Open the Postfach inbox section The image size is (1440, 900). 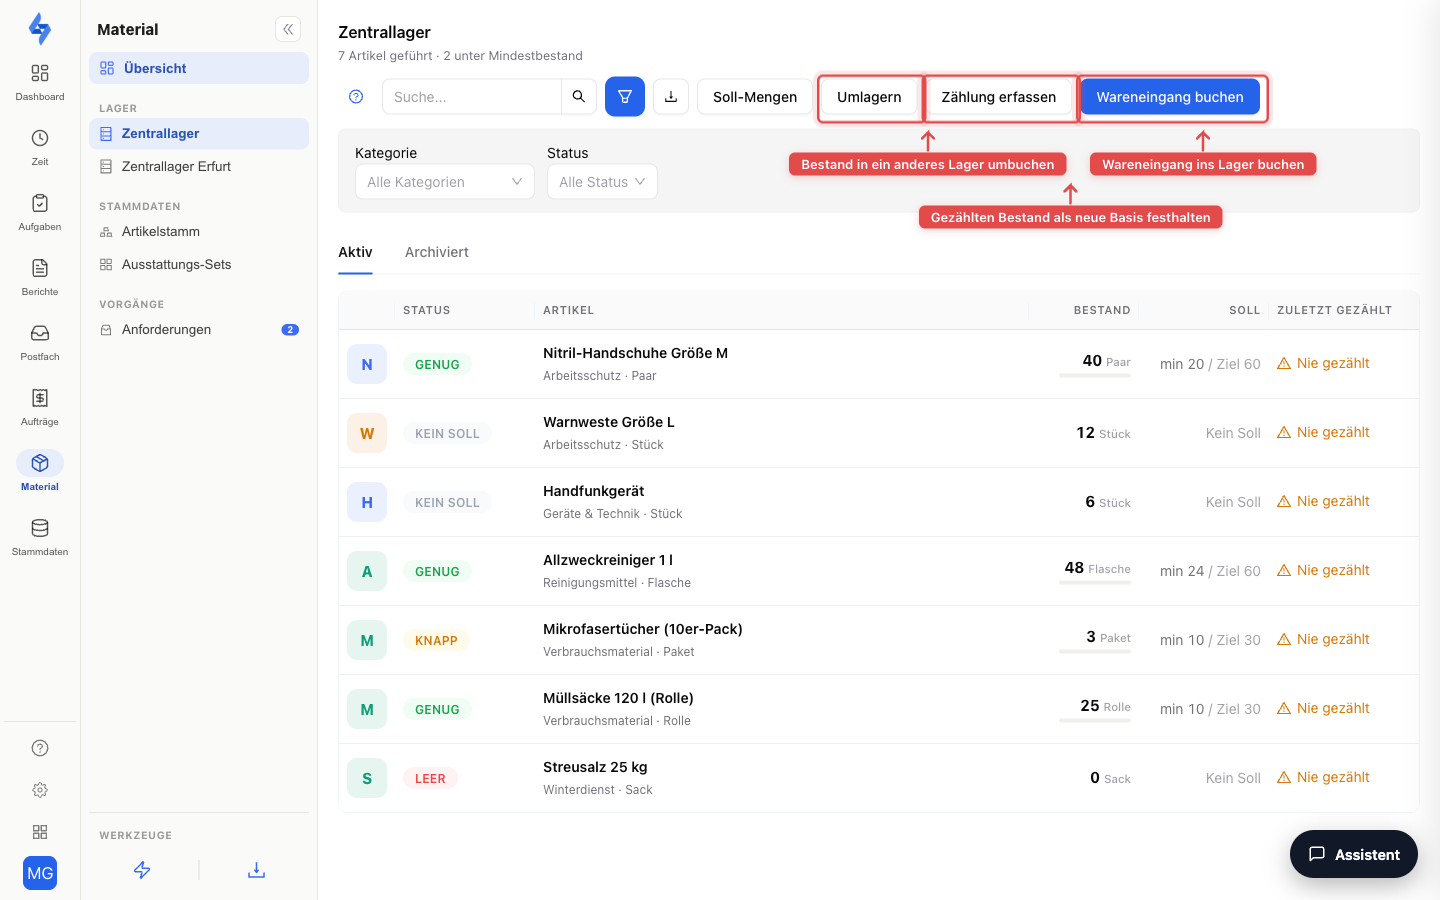click(x=40, y=342)
